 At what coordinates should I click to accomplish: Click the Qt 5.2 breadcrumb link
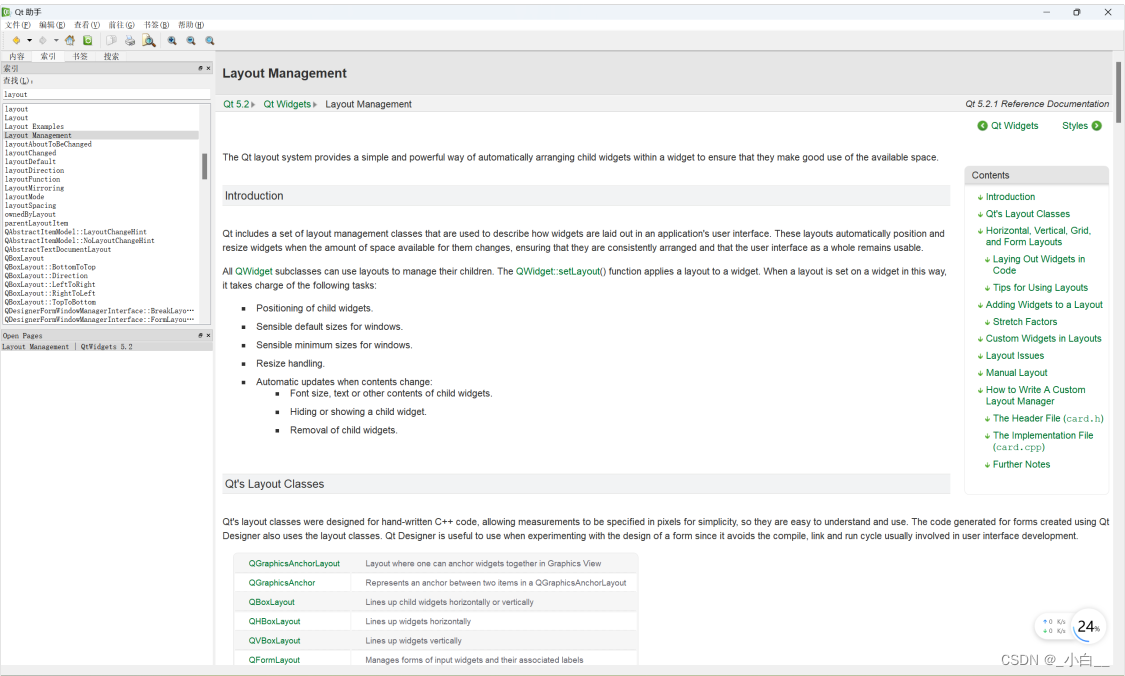[236, 104]
